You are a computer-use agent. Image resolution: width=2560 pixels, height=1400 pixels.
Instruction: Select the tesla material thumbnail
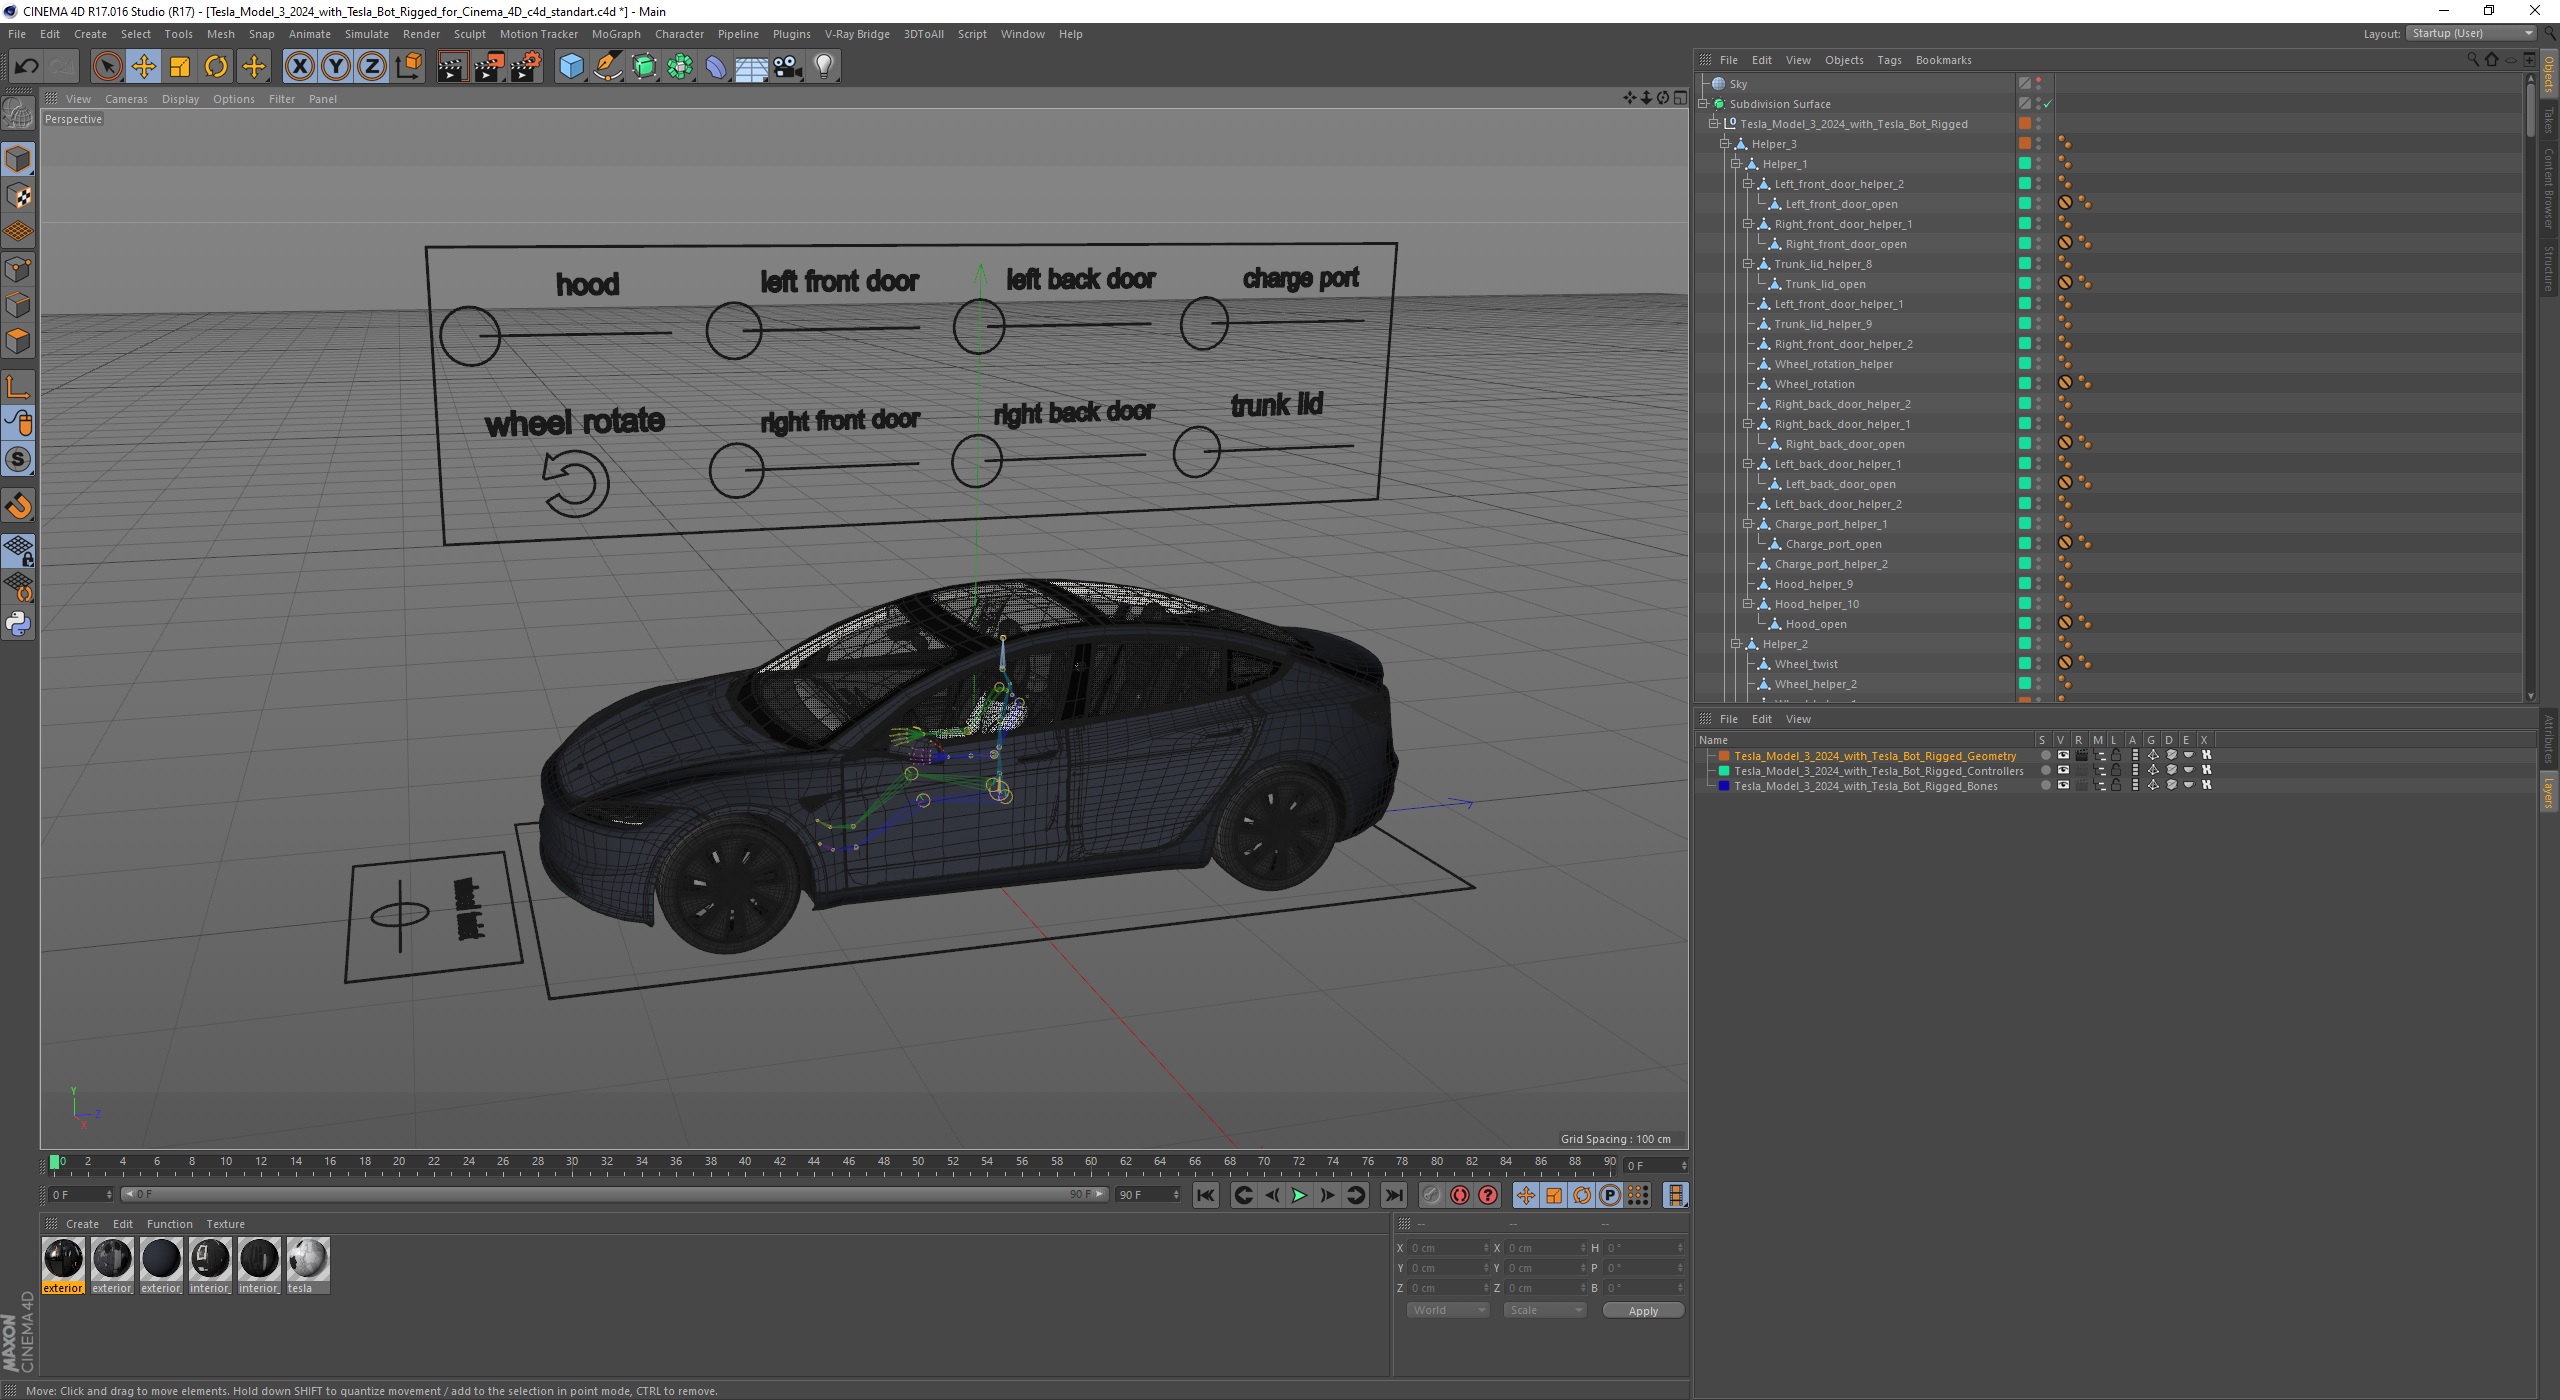pos(307,1259)
